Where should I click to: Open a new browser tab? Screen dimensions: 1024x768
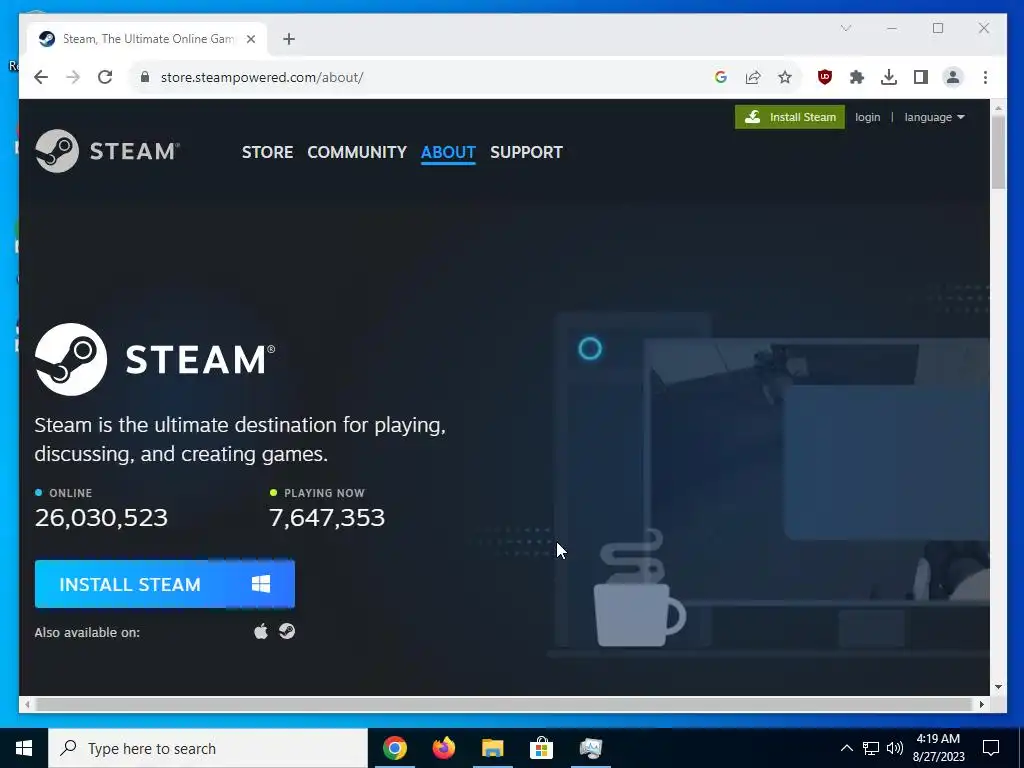tap(289, 39)
